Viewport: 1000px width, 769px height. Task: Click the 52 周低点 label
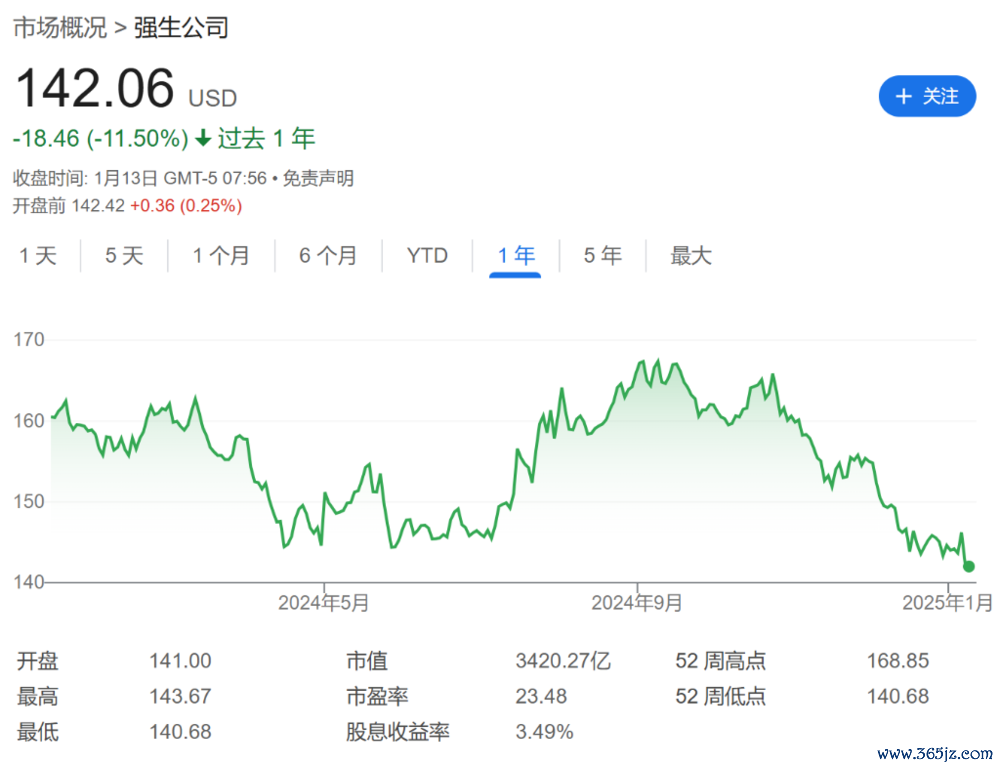(x=721, y=696)
